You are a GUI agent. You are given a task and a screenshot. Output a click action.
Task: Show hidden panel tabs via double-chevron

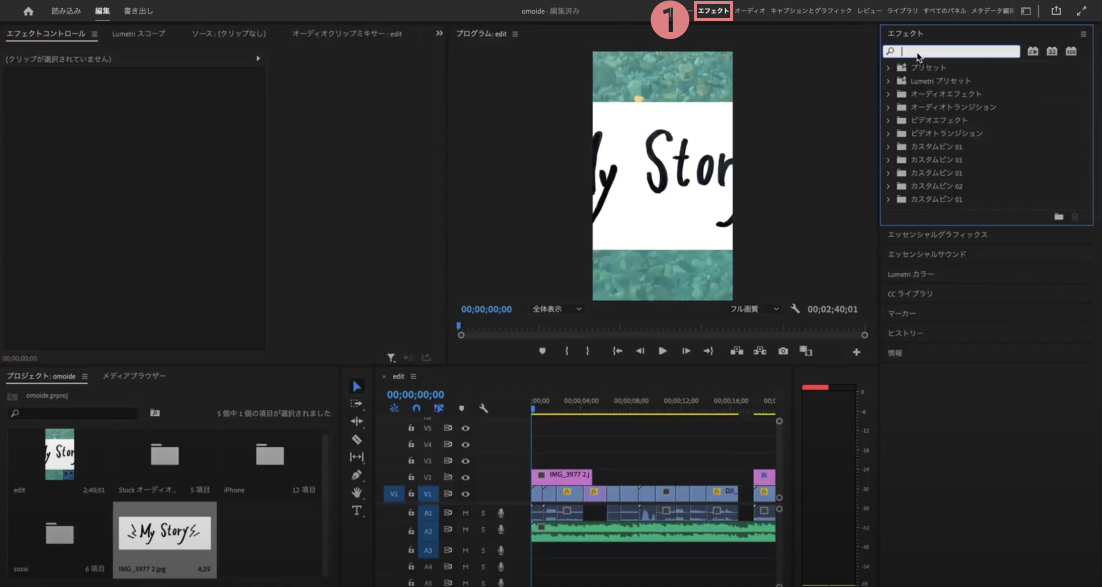439,33
